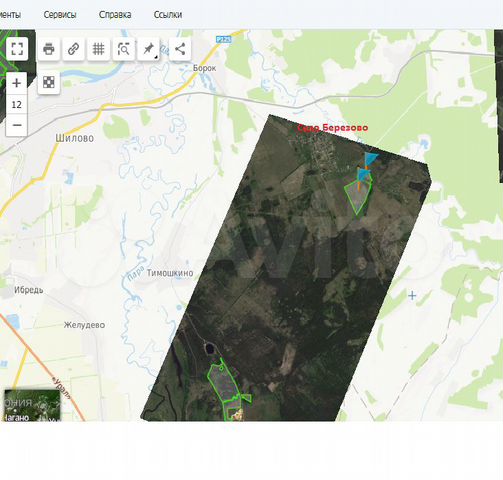Click the satellite basemap thumbnail

pos(32,405)
